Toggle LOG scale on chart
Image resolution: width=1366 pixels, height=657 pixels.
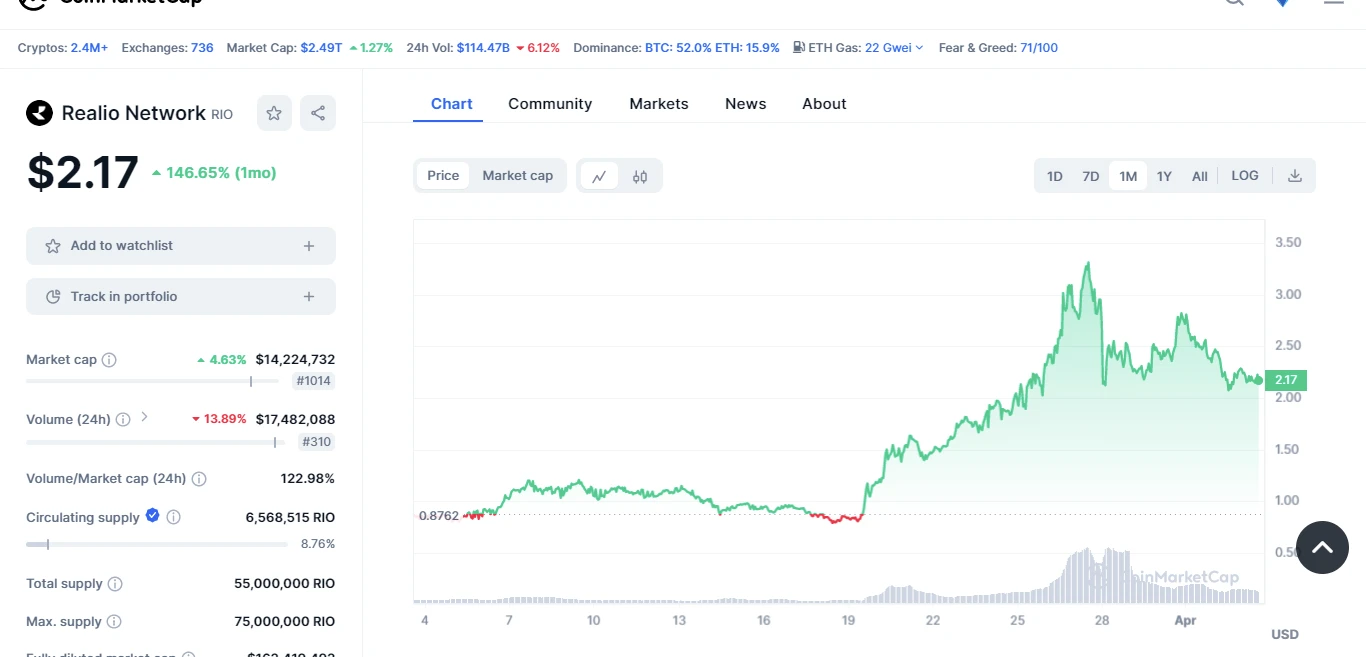[x=1245, y=176]
